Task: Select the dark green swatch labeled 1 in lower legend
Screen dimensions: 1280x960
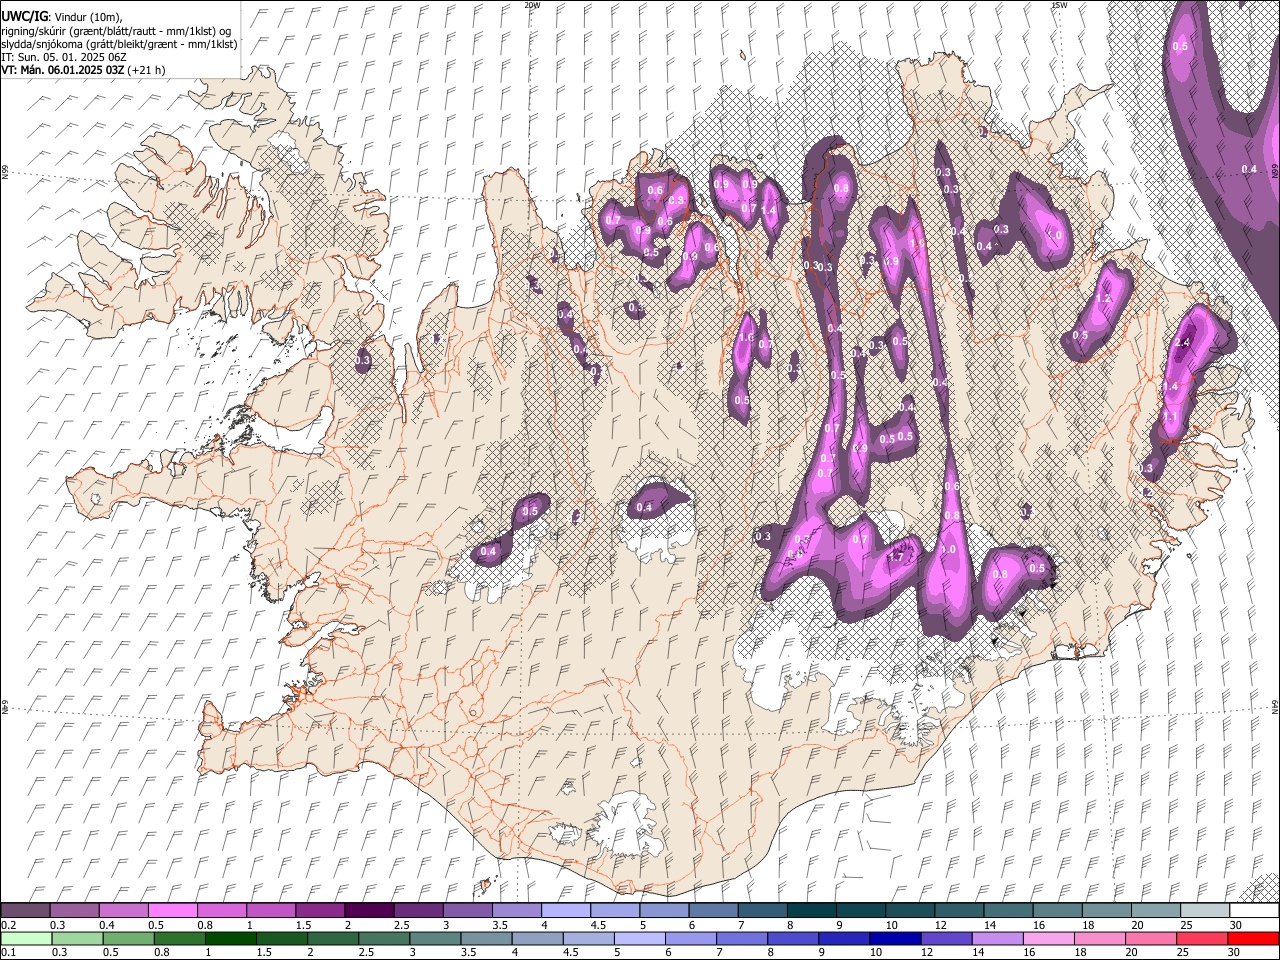Action: (230, 938)
